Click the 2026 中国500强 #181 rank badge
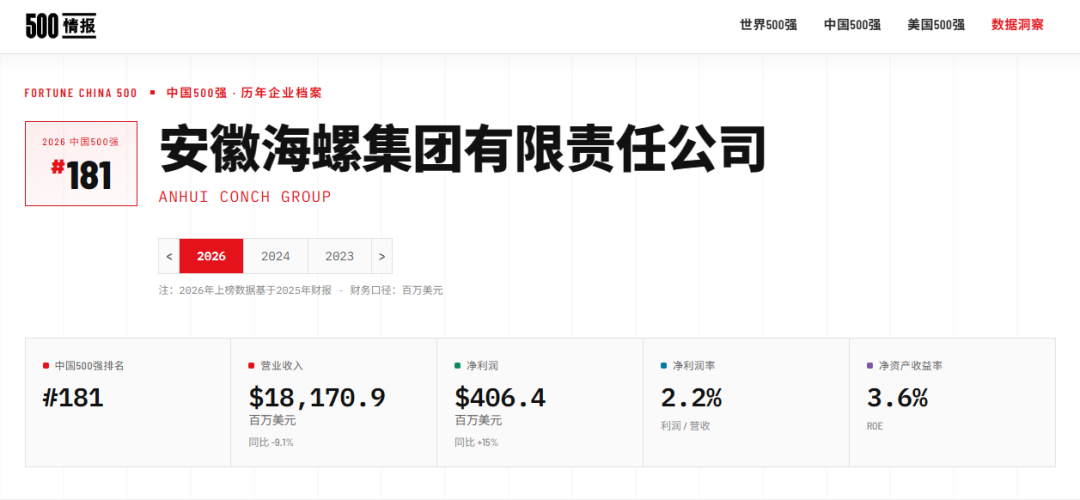 pos(81,163)
